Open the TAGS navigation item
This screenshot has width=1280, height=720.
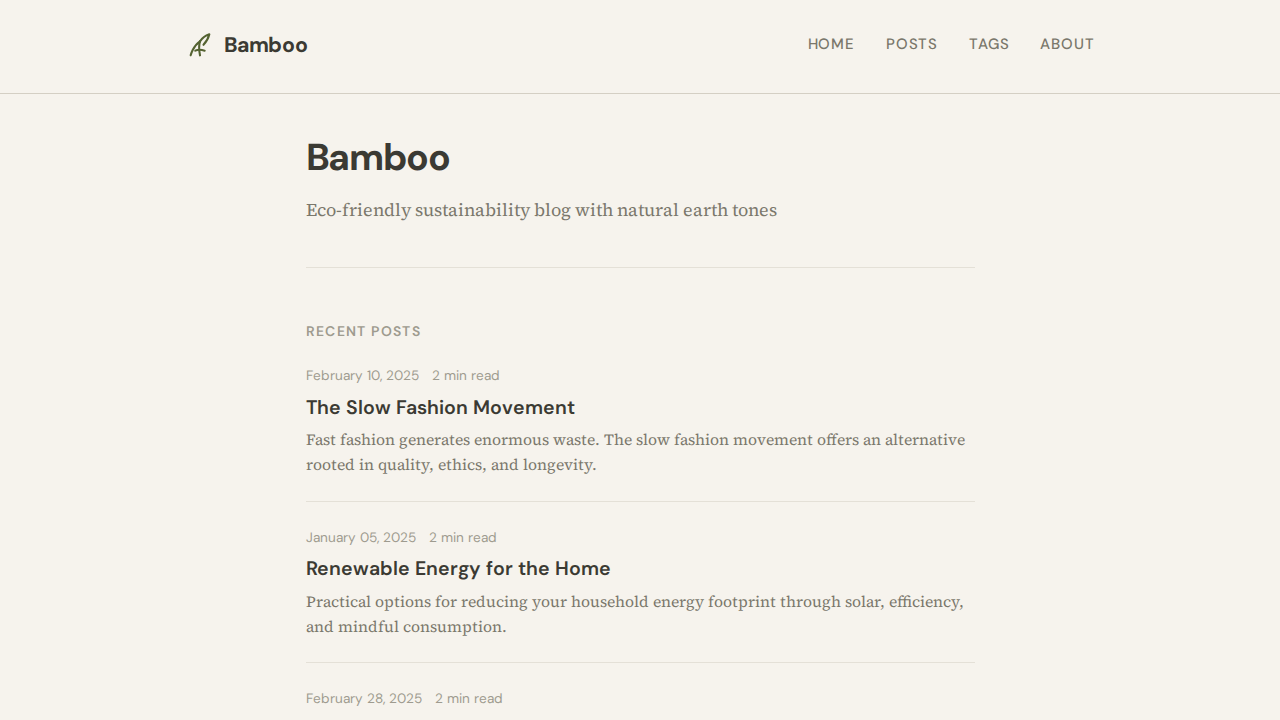pyautogui.click(x=988, y=44)
